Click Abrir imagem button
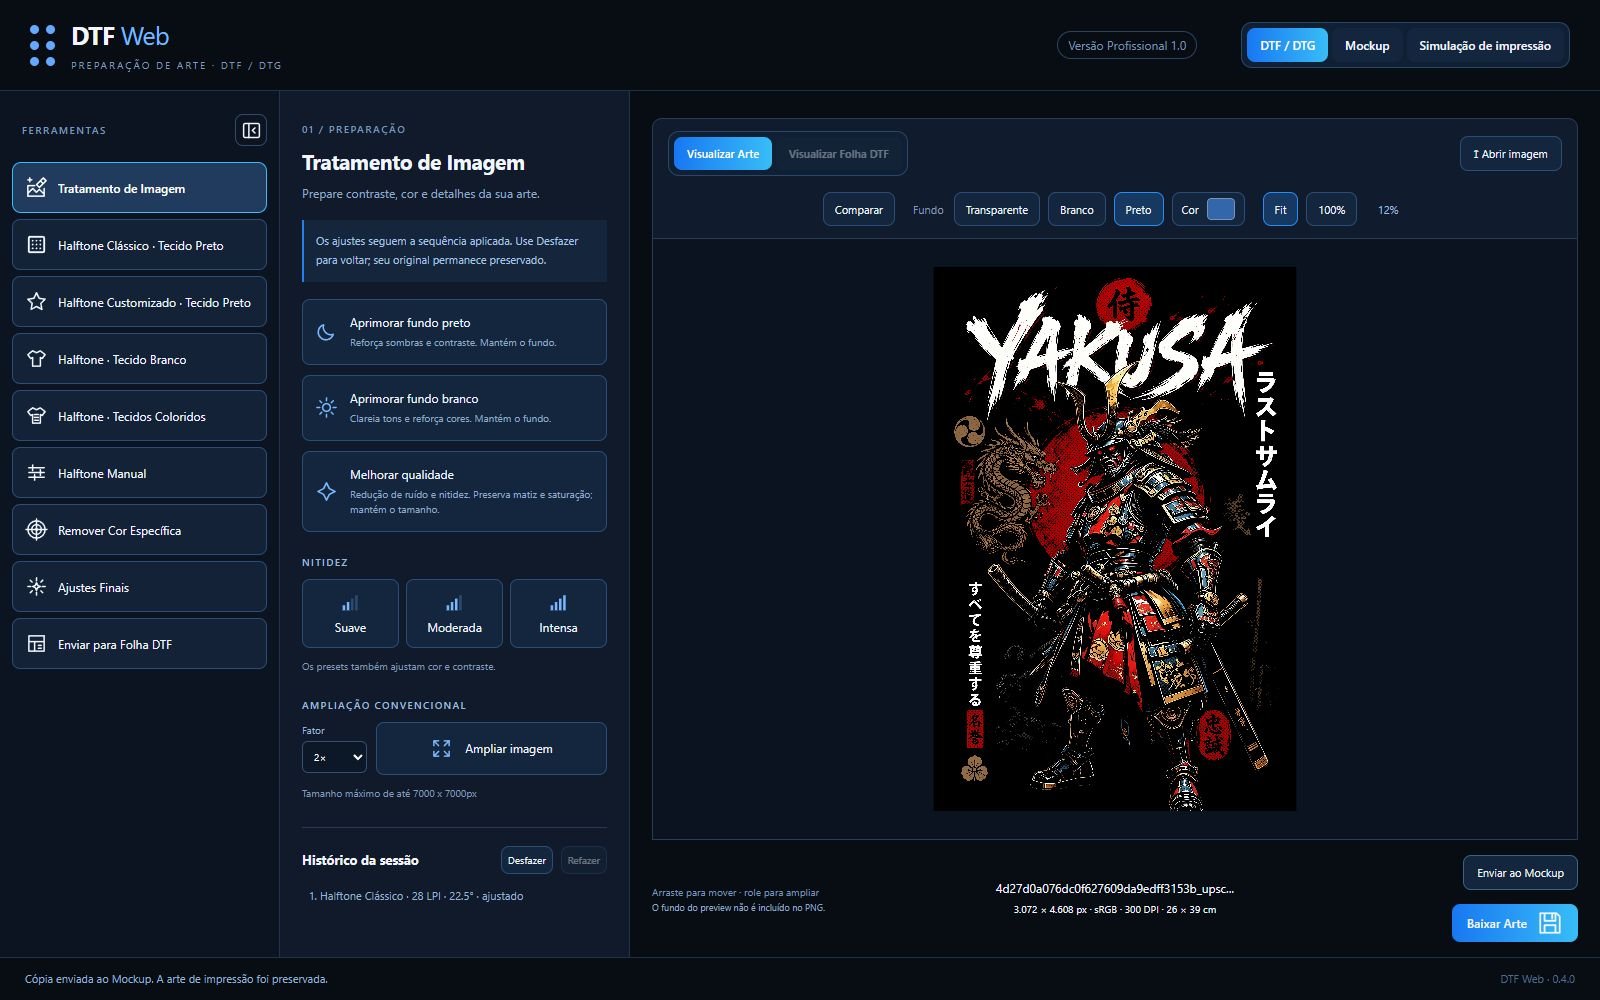 coord(1510,154)
